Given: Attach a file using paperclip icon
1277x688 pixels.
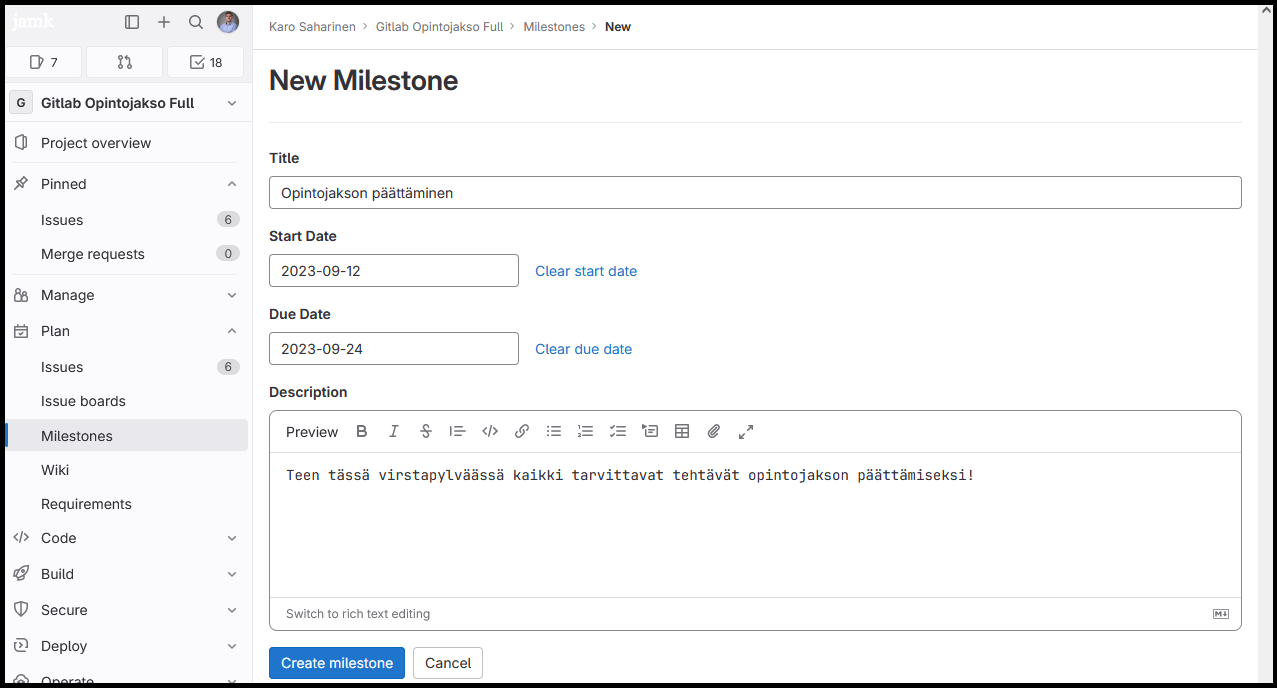Looking at the screenshot, I should (x=714, y=431).
